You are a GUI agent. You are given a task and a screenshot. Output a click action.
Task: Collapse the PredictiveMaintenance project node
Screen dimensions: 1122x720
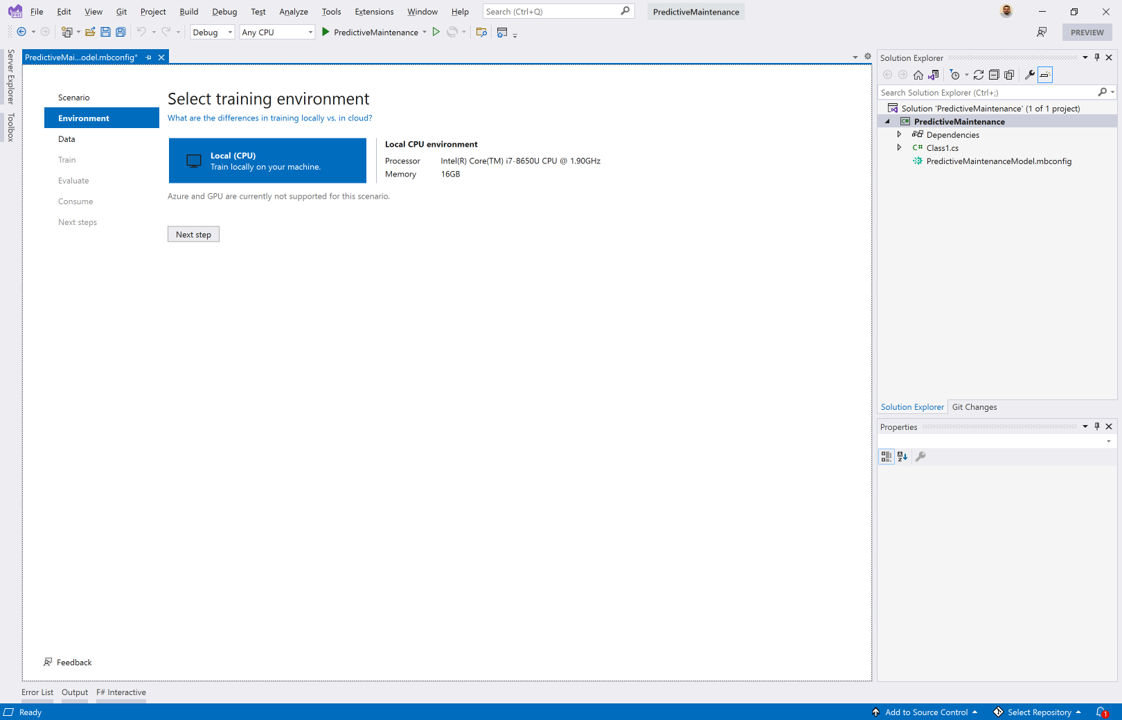coord(887,122)
